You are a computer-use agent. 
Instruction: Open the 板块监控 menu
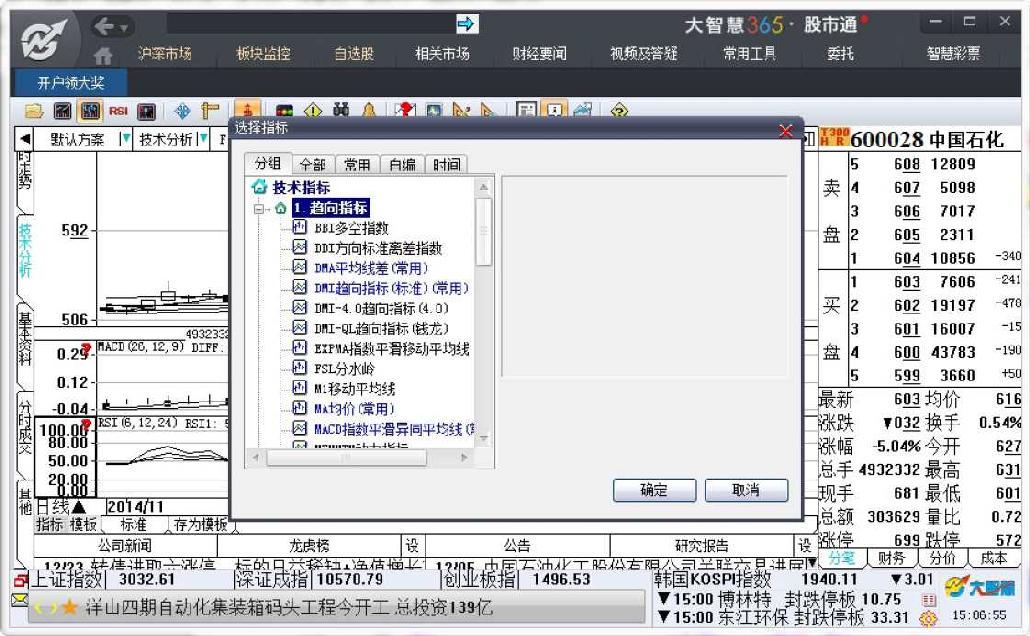click(263, 53)
